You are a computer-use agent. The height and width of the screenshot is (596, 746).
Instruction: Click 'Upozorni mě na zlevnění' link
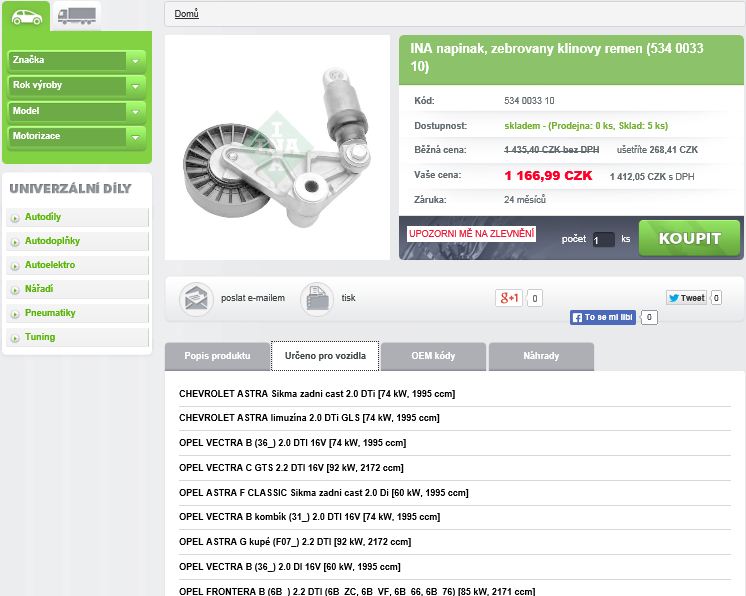(x=471, y=234)
